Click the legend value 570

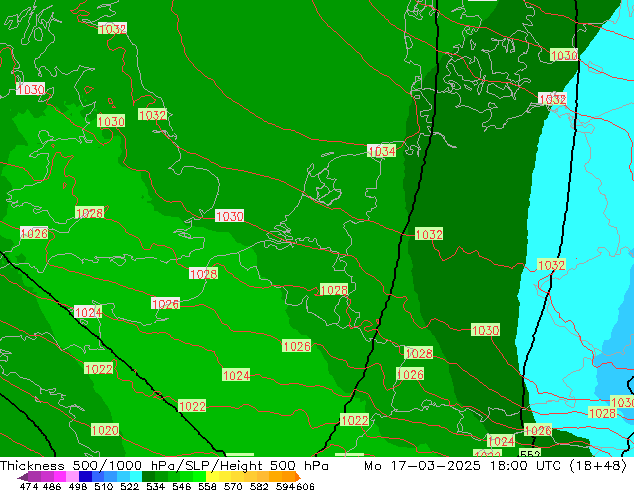click(233, 486)
